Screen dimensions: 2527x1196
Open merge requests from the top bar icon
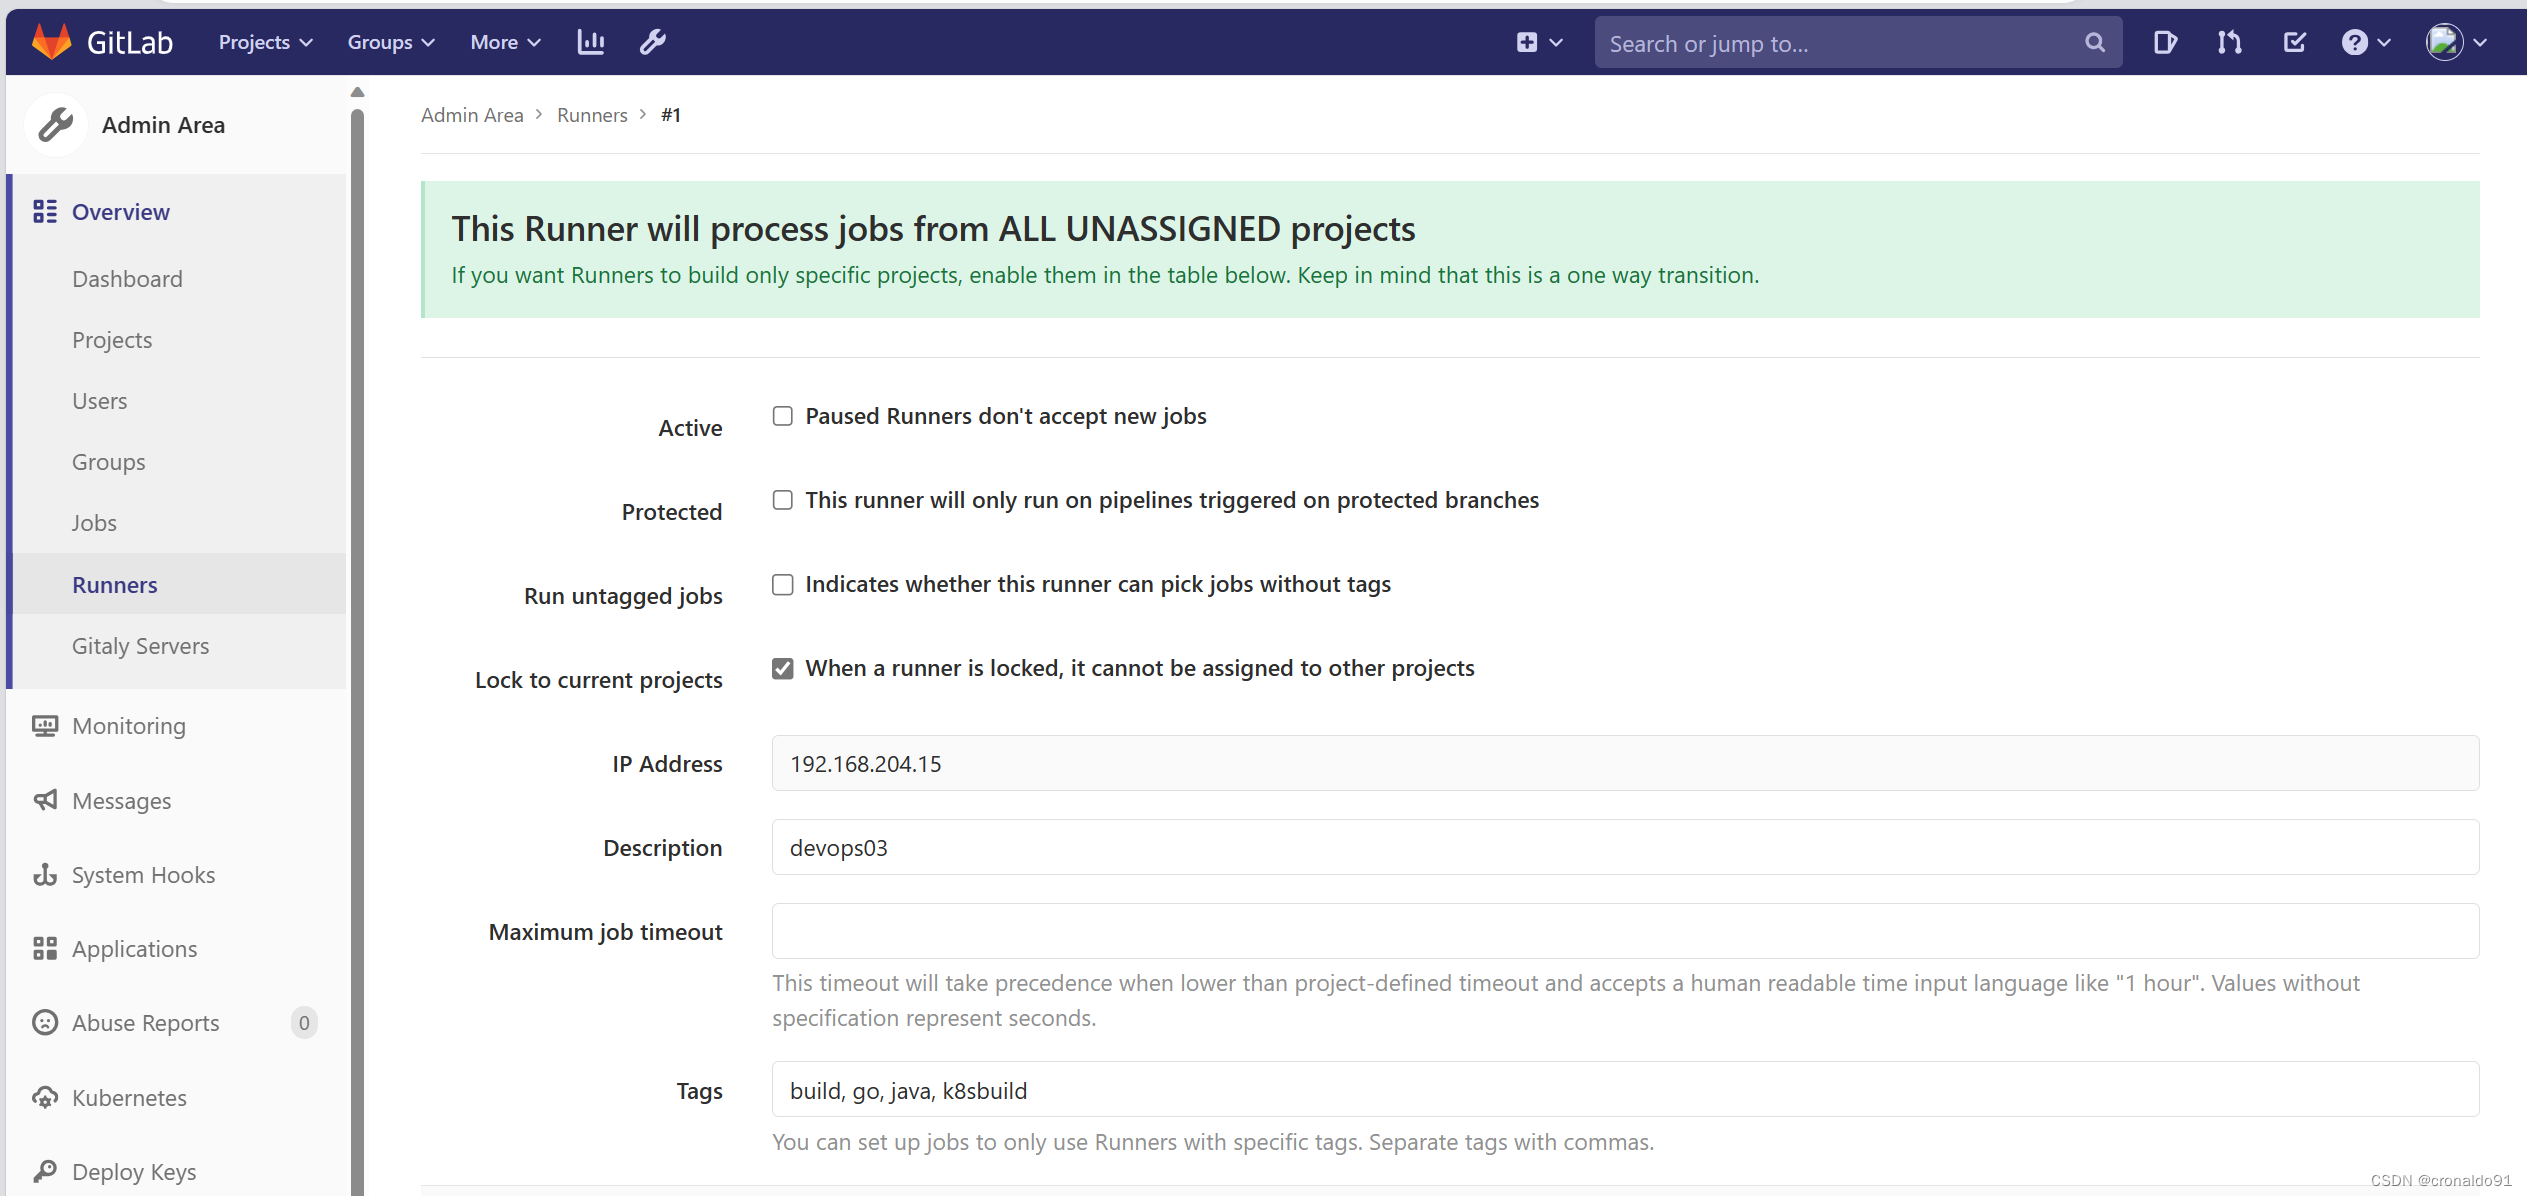click(x=2228, y=42)
